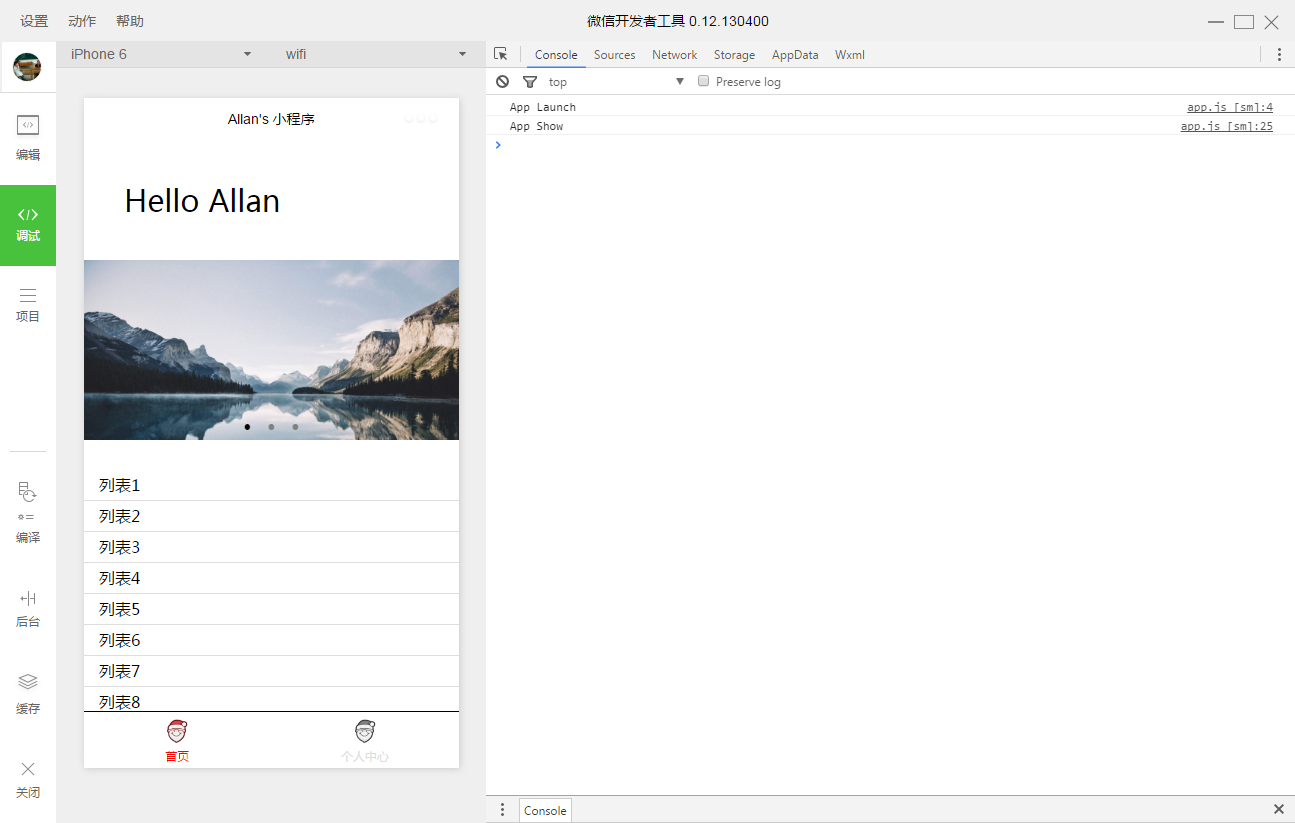This screenshot has width=1295, height=823.
Task: Open the 动作 menu
Action: tap(82, 21)
